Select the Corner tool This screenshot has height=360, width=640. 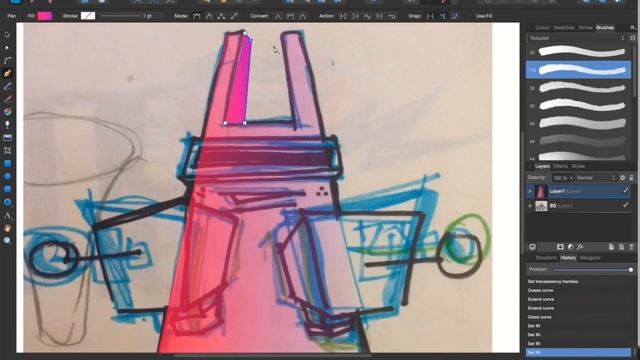click(x=7, y=60)
